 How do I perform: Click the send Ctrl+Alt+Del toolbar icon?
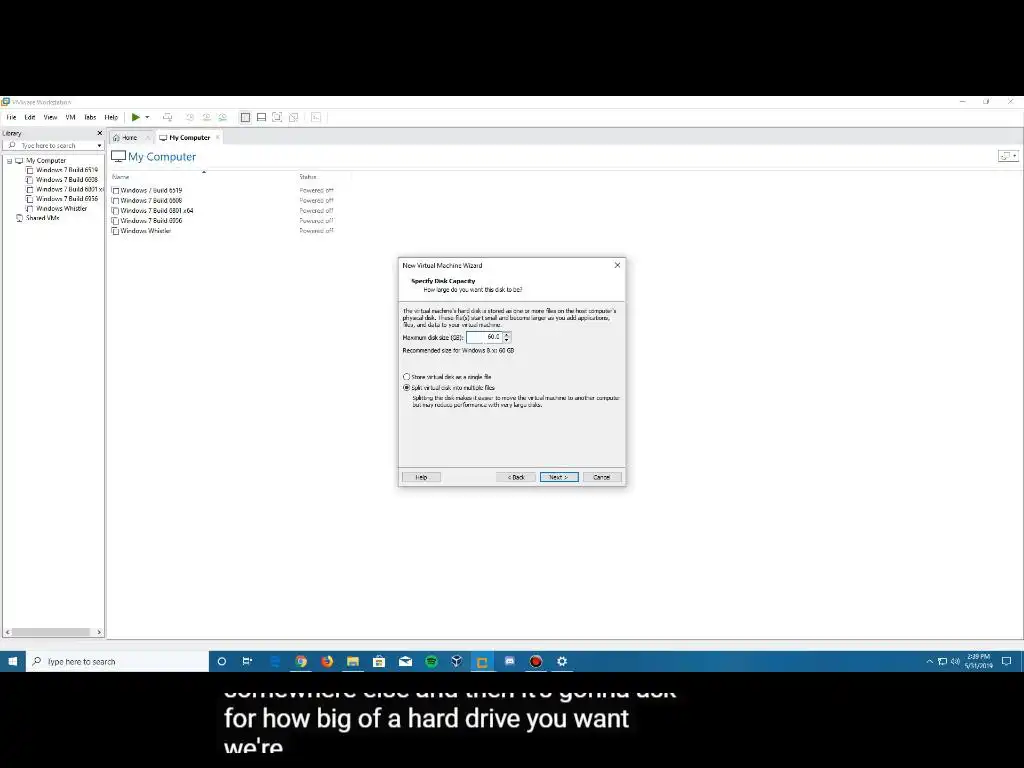(167, 118)
